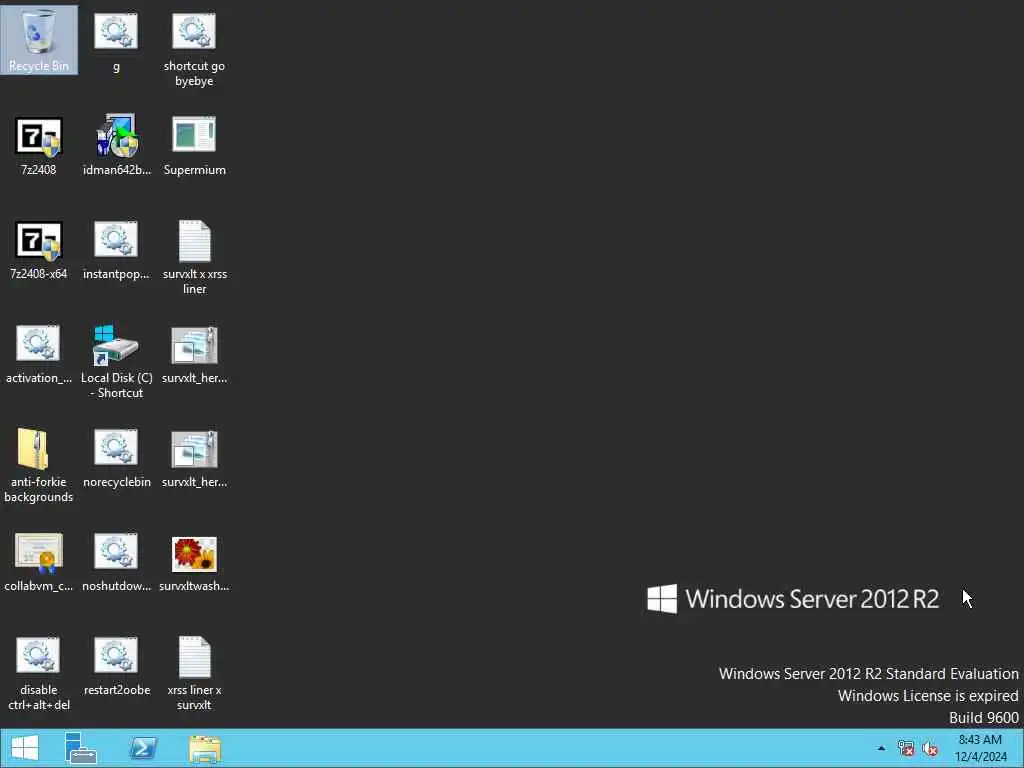The height and width of the screenshot is (768, 1024).
Task: Select the activation_ script icon
Action: [x=39, y=353]
